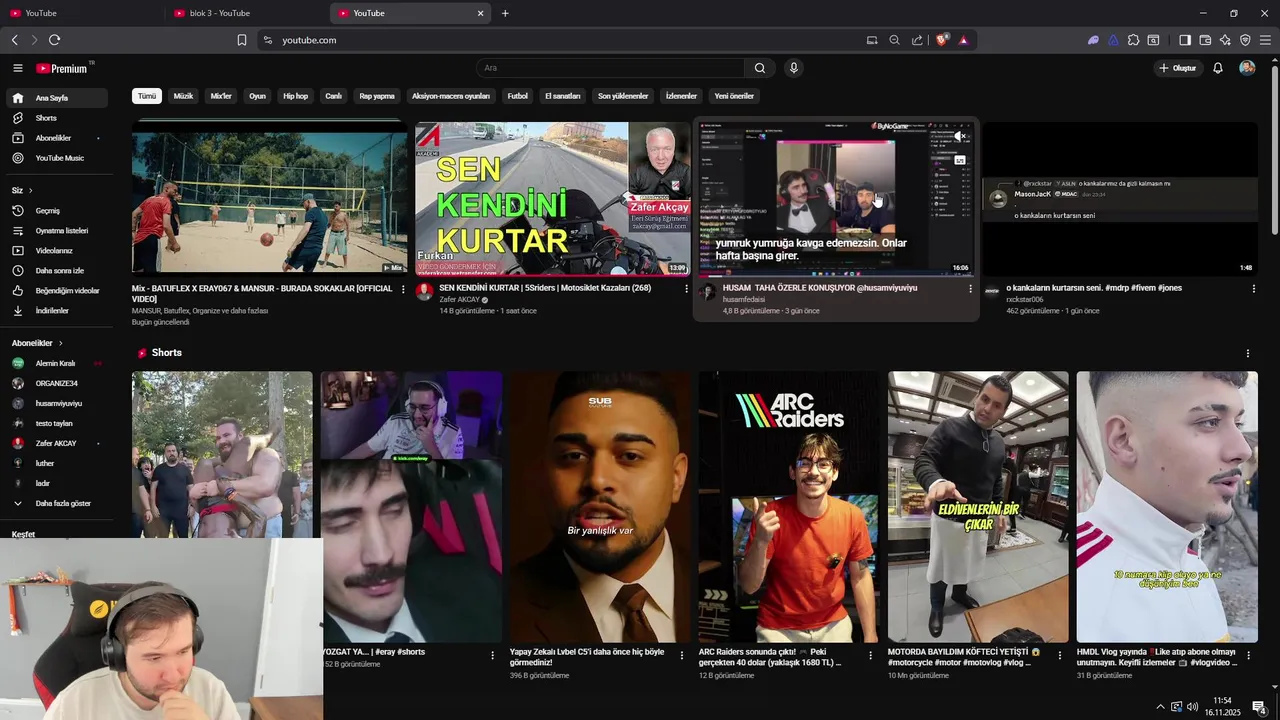
Task: Bookmark this page using the bookmark icon
Action: coord(242,40)
